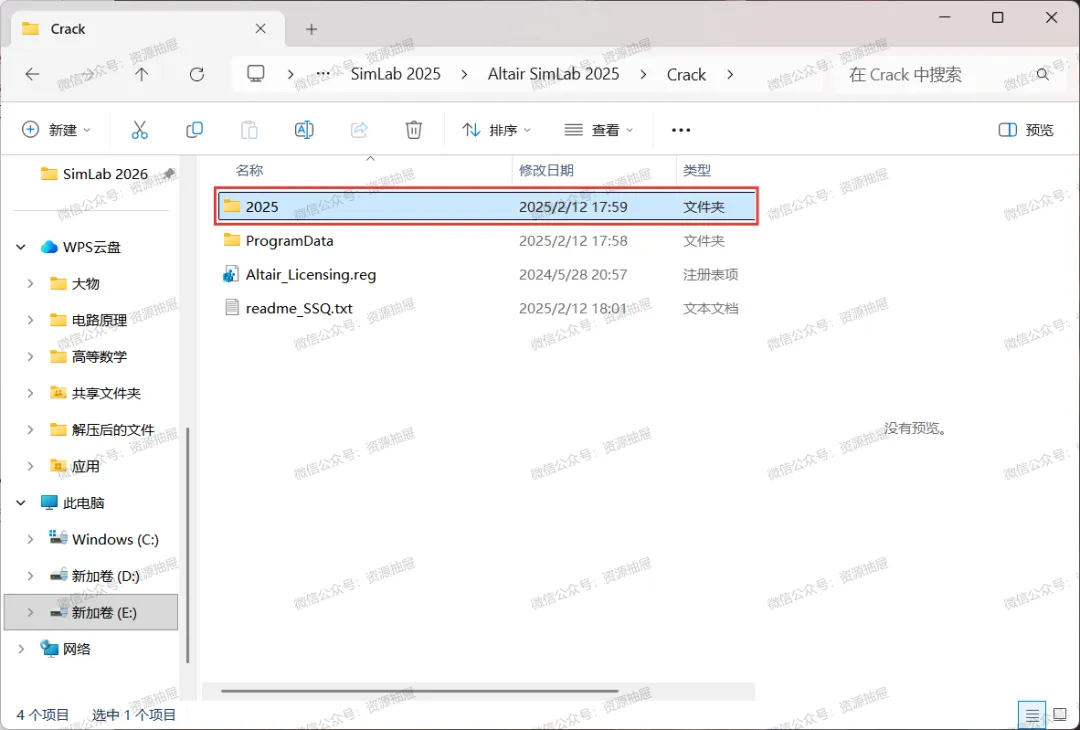Open the 查看 view dropdown
1080x730 pixels.
coord(599,129)
